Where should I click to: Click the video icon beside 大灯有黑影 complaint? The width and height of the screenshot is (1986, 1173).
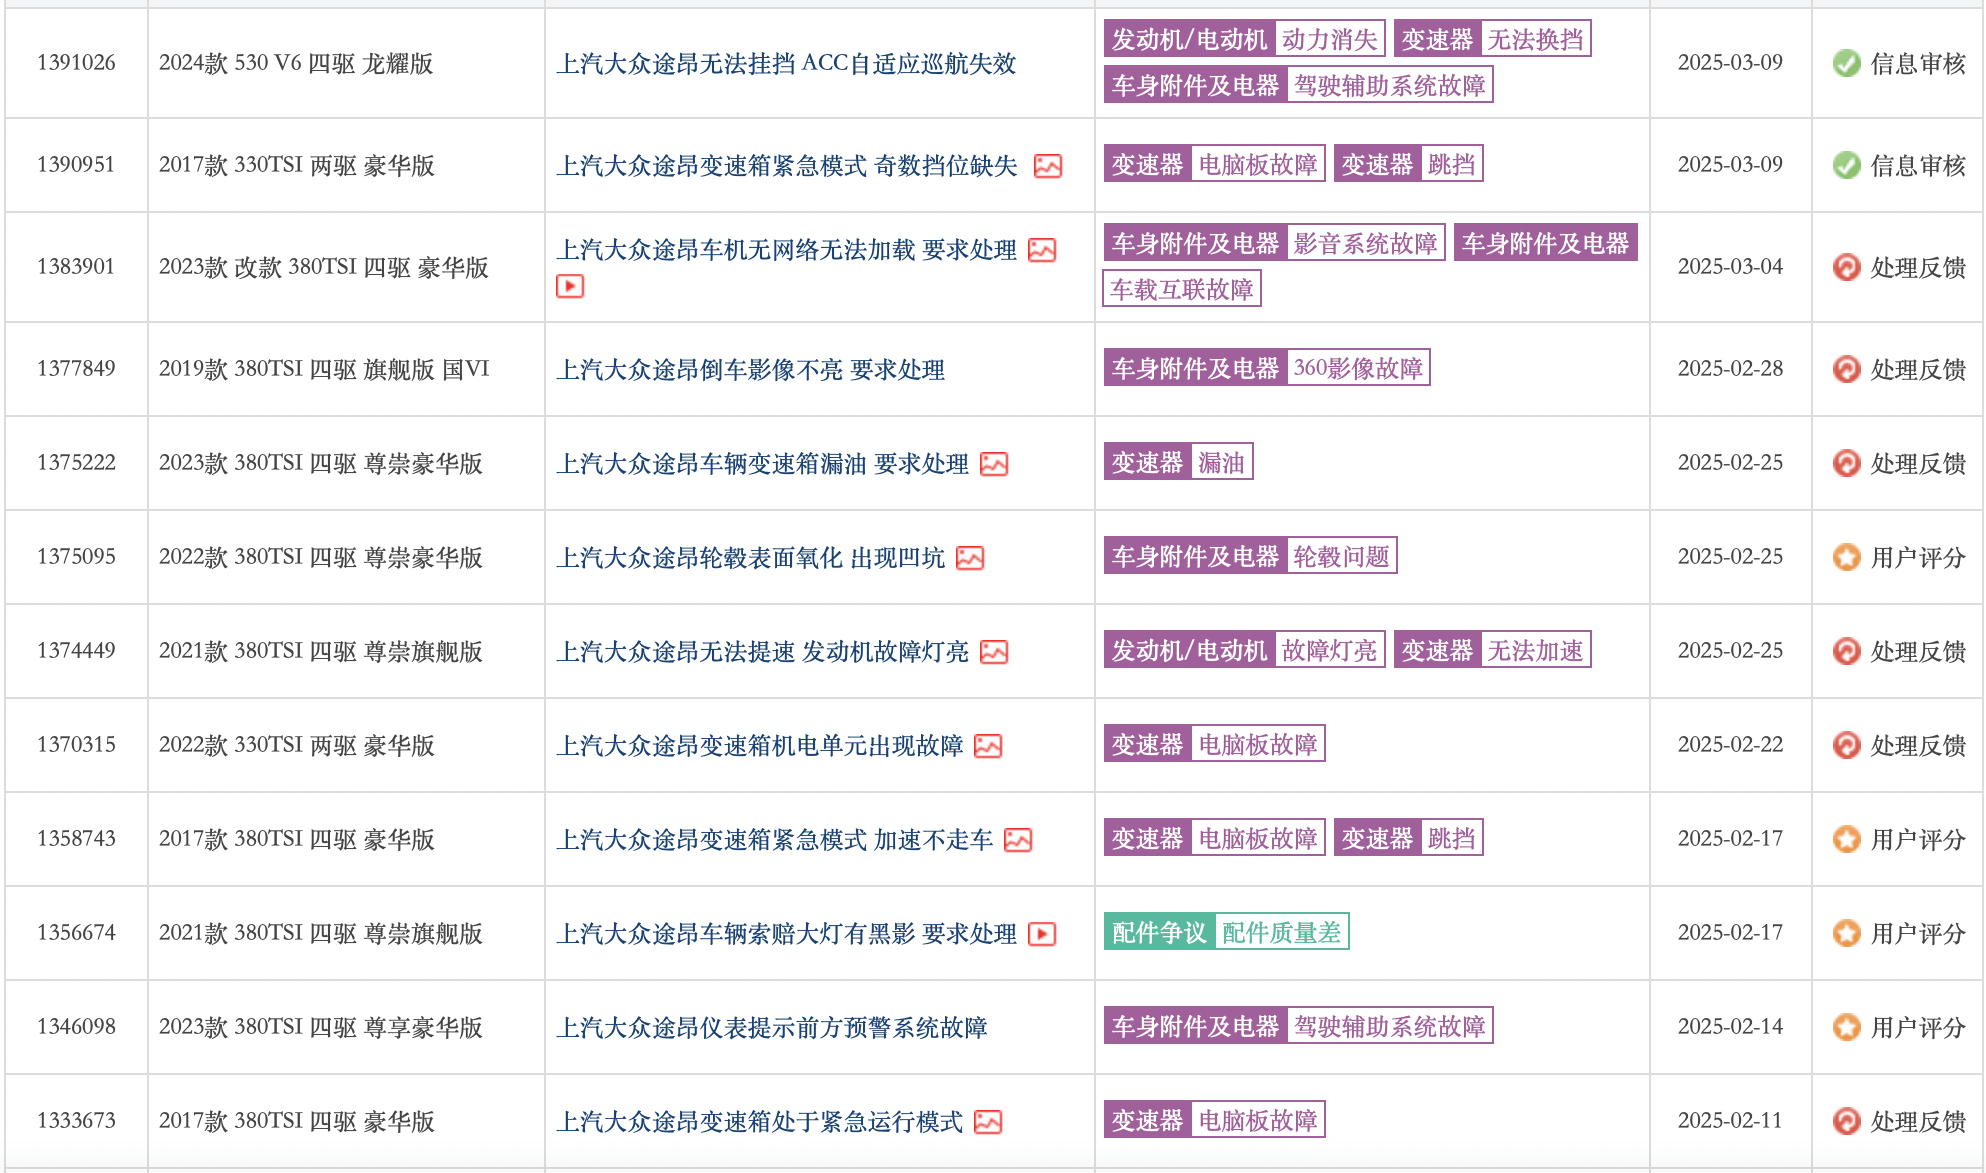[x=1042, y=934]
